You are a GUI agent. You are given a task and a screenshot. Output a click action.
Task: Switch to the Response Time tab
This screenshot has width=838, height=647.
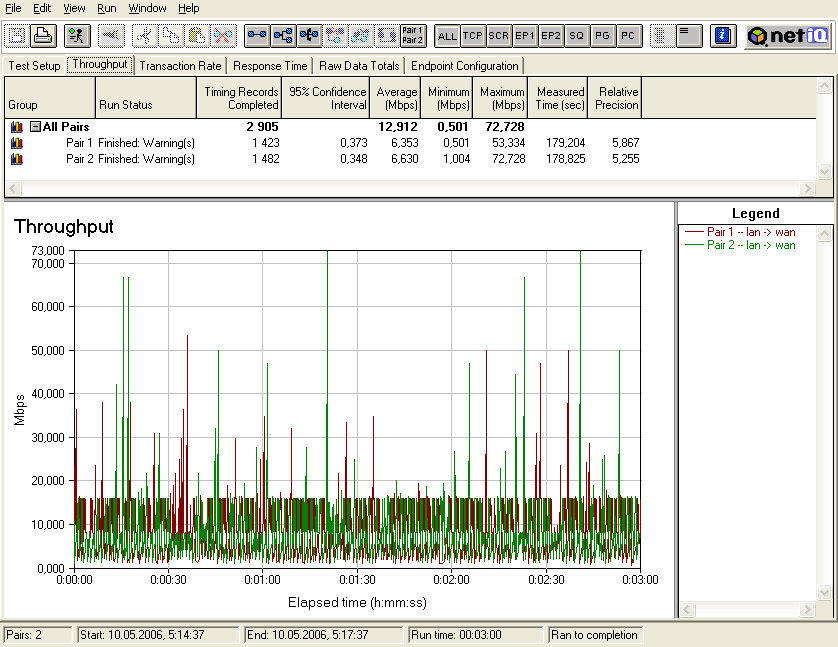pos(270,66)
